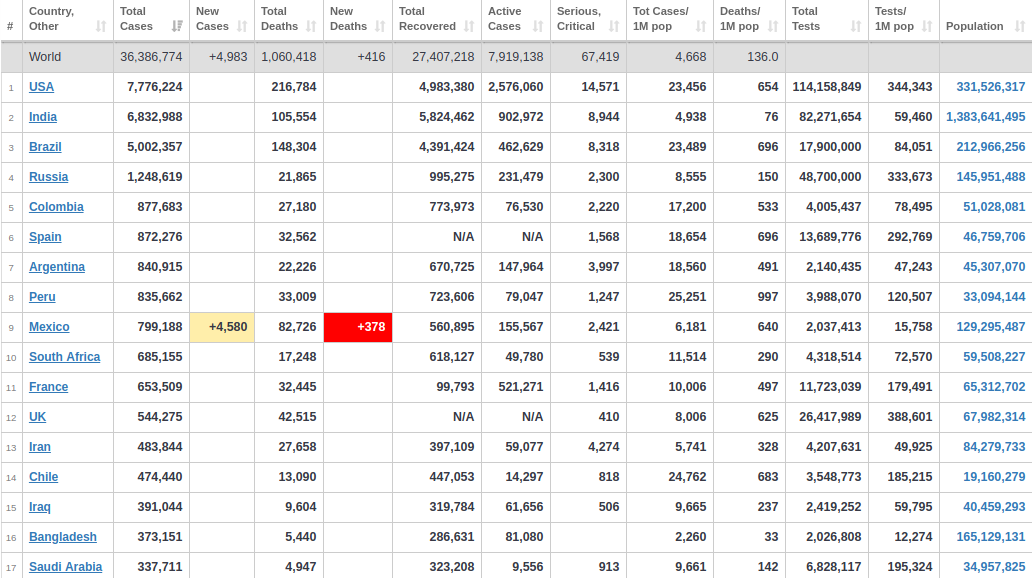Open the Russia country link
Screen dimensions: 1032x578
[x=49, y=177]
